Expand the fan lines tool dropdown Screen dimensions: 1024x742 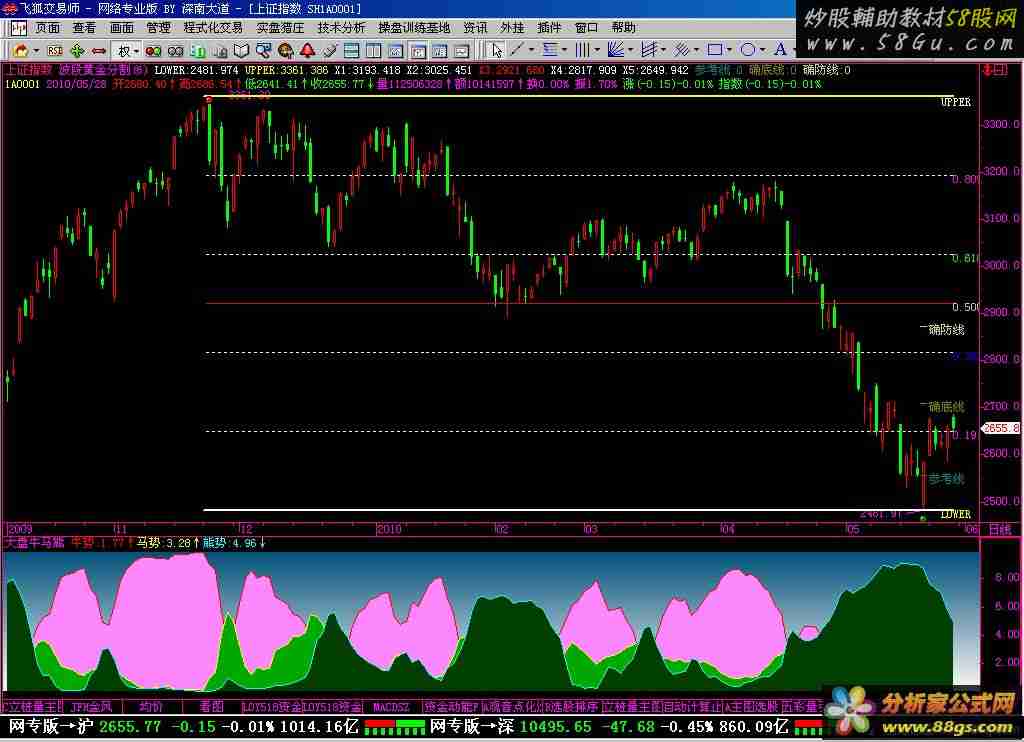(630, 50)
